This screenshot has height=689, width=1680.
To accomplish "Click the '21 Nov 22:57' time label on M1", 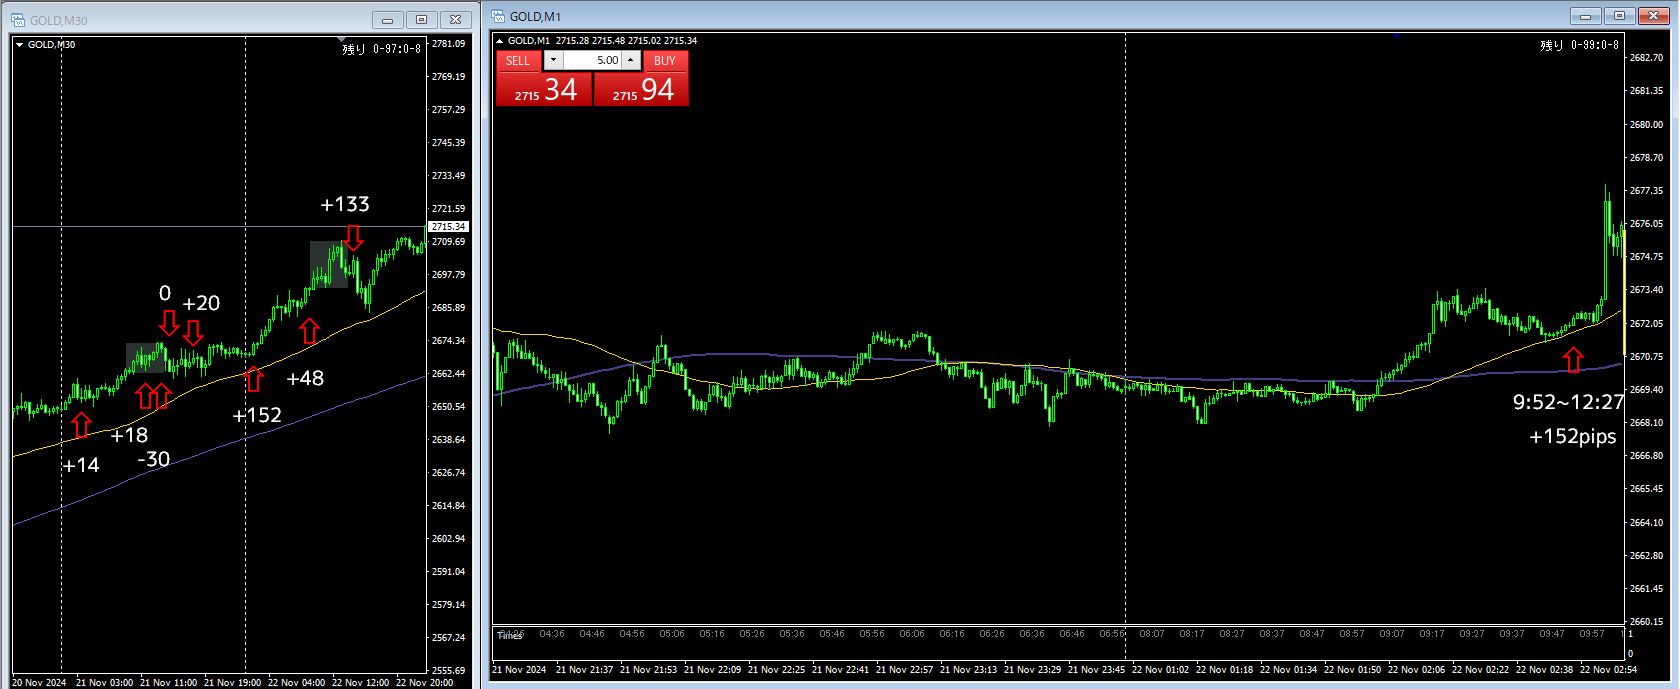I will (906, 669).
